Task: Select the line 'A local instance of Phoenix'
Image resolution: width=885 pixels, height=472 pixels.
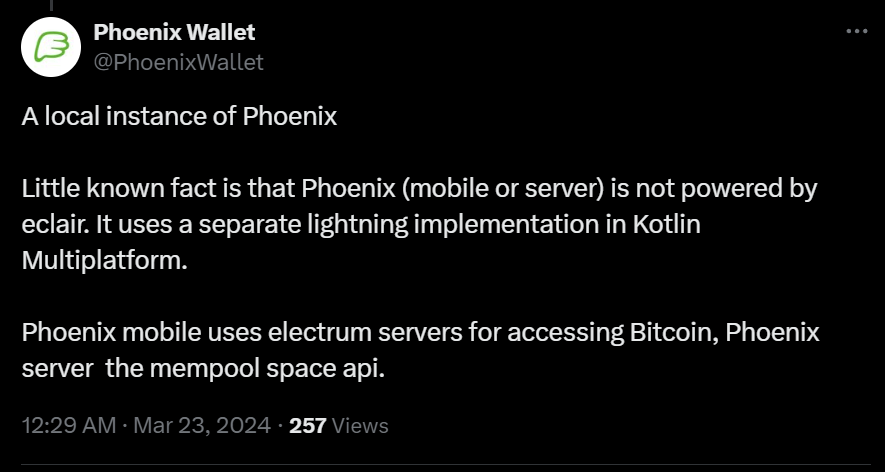Action: 179,117
